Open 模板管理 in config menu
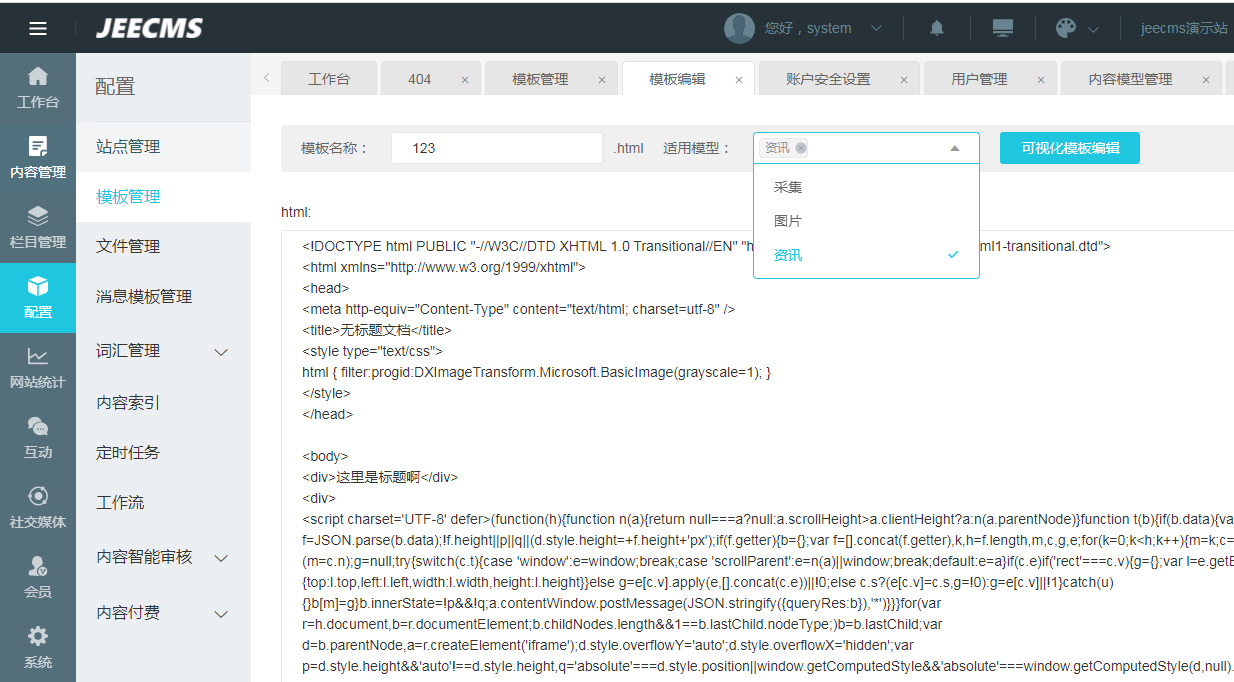 pos(163,197)
